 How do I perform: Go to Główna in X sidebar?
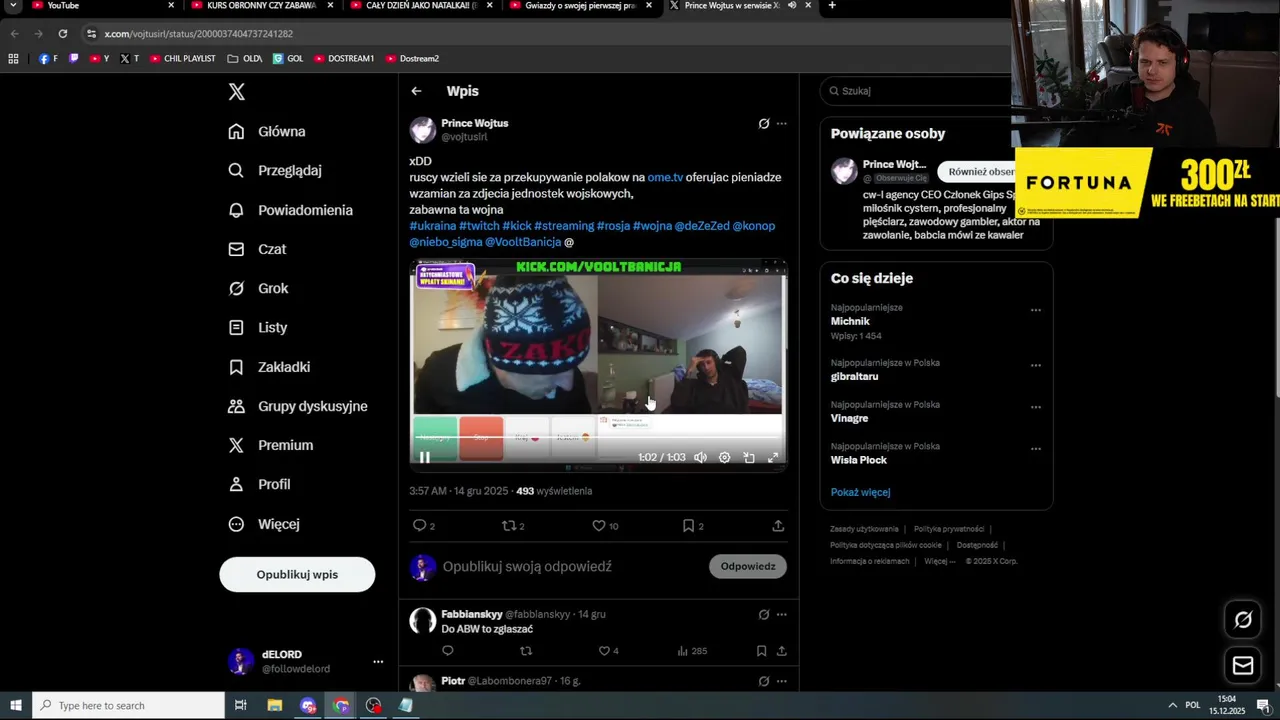[267, 131]
